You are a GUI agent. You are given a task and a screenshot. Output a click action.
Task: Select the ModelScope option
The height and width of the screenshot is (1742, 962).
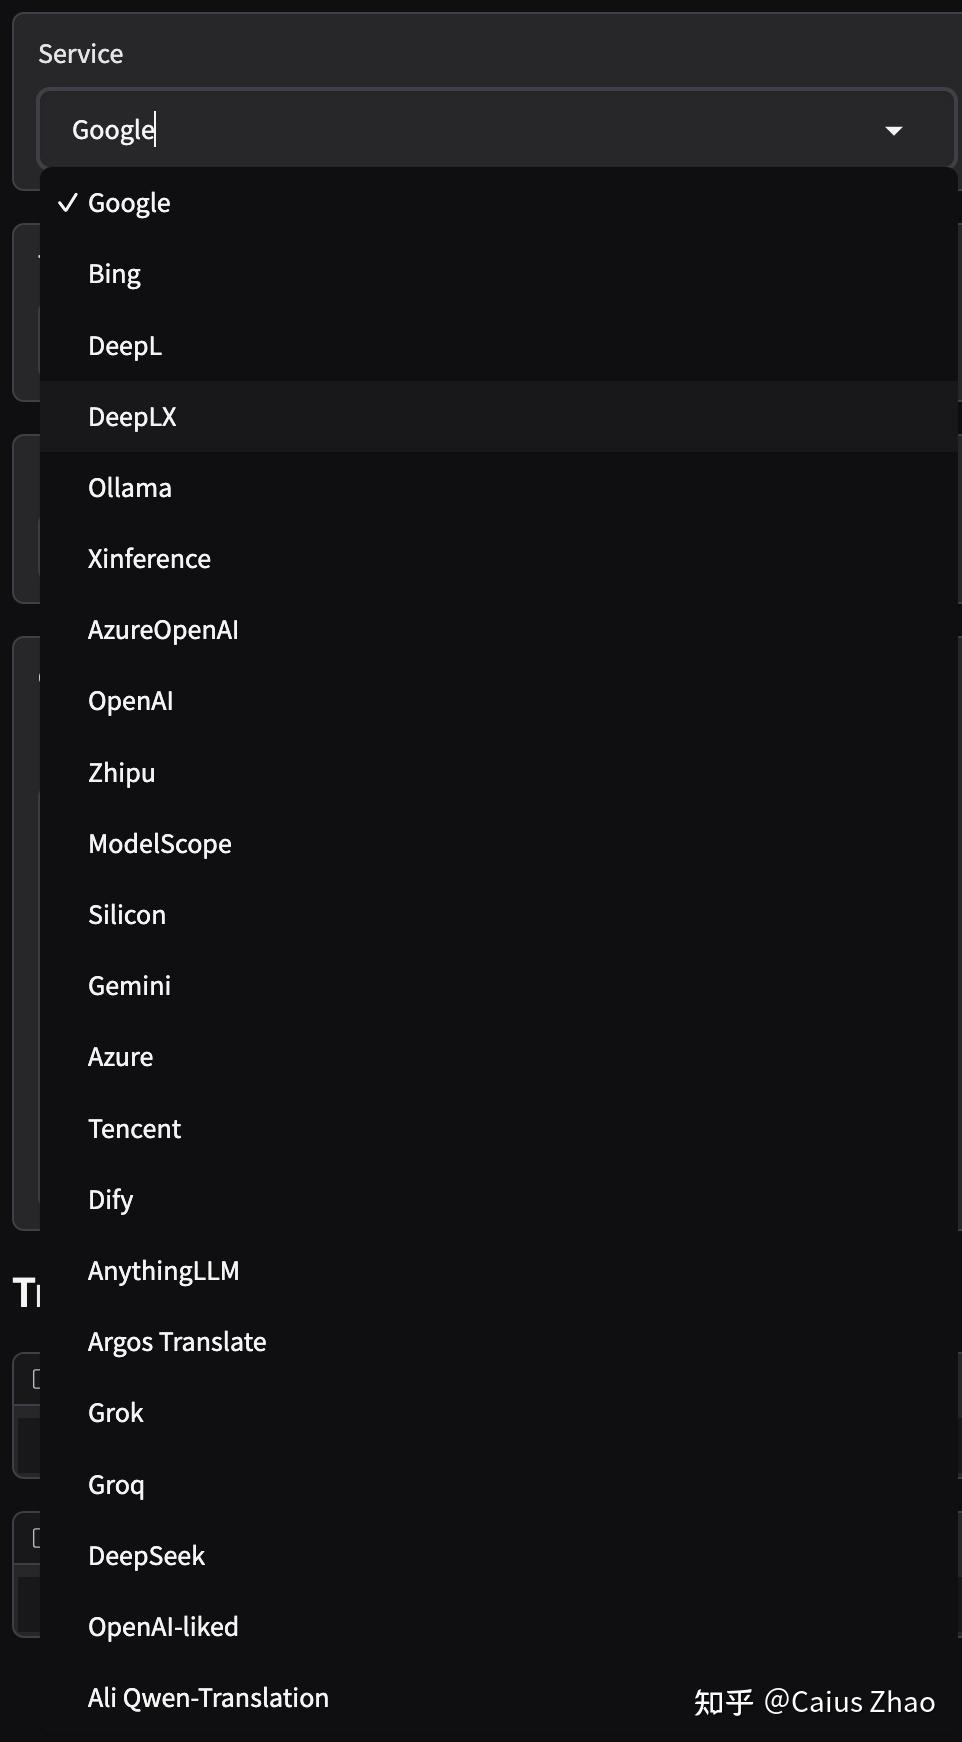pyautogui.click(x=160, y=844)
